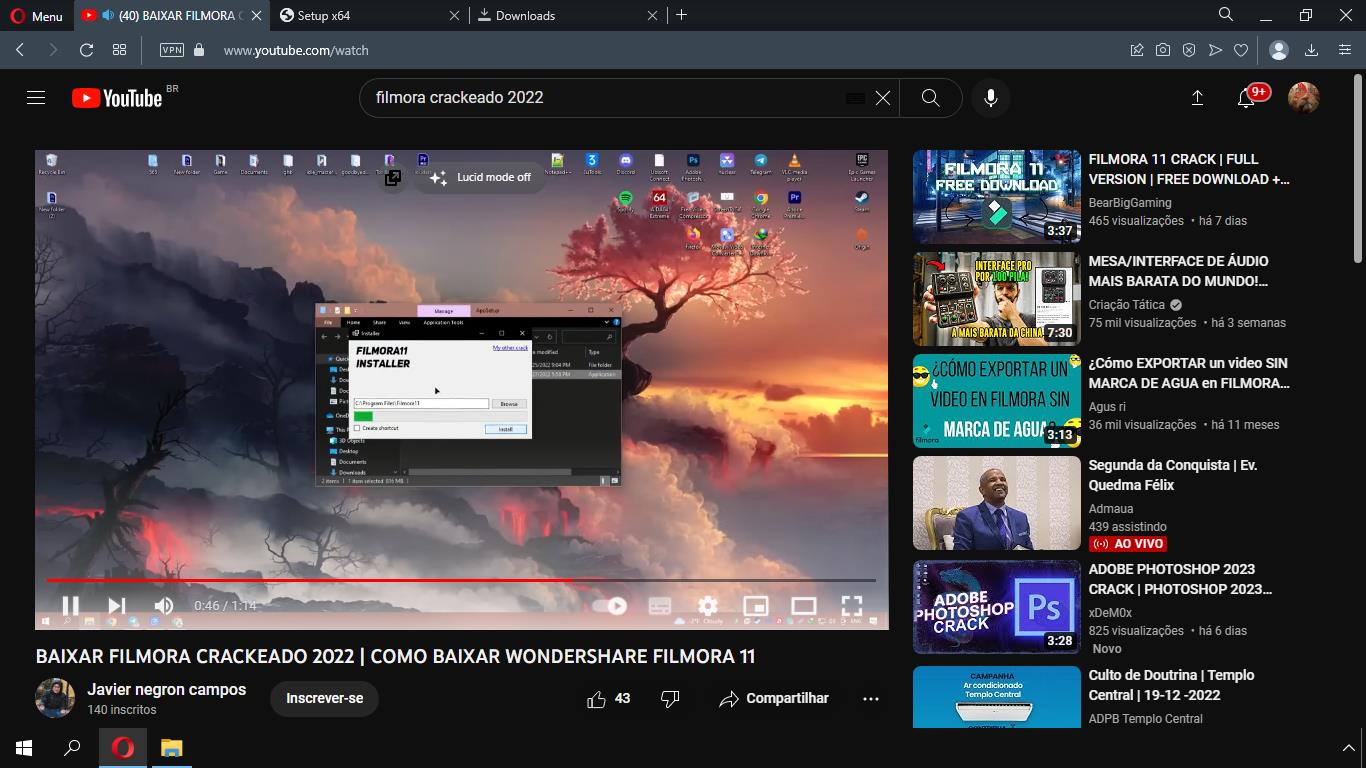Expand the taskbar hidden icons chevron

pyautogui.click(x=1348, y=748)
